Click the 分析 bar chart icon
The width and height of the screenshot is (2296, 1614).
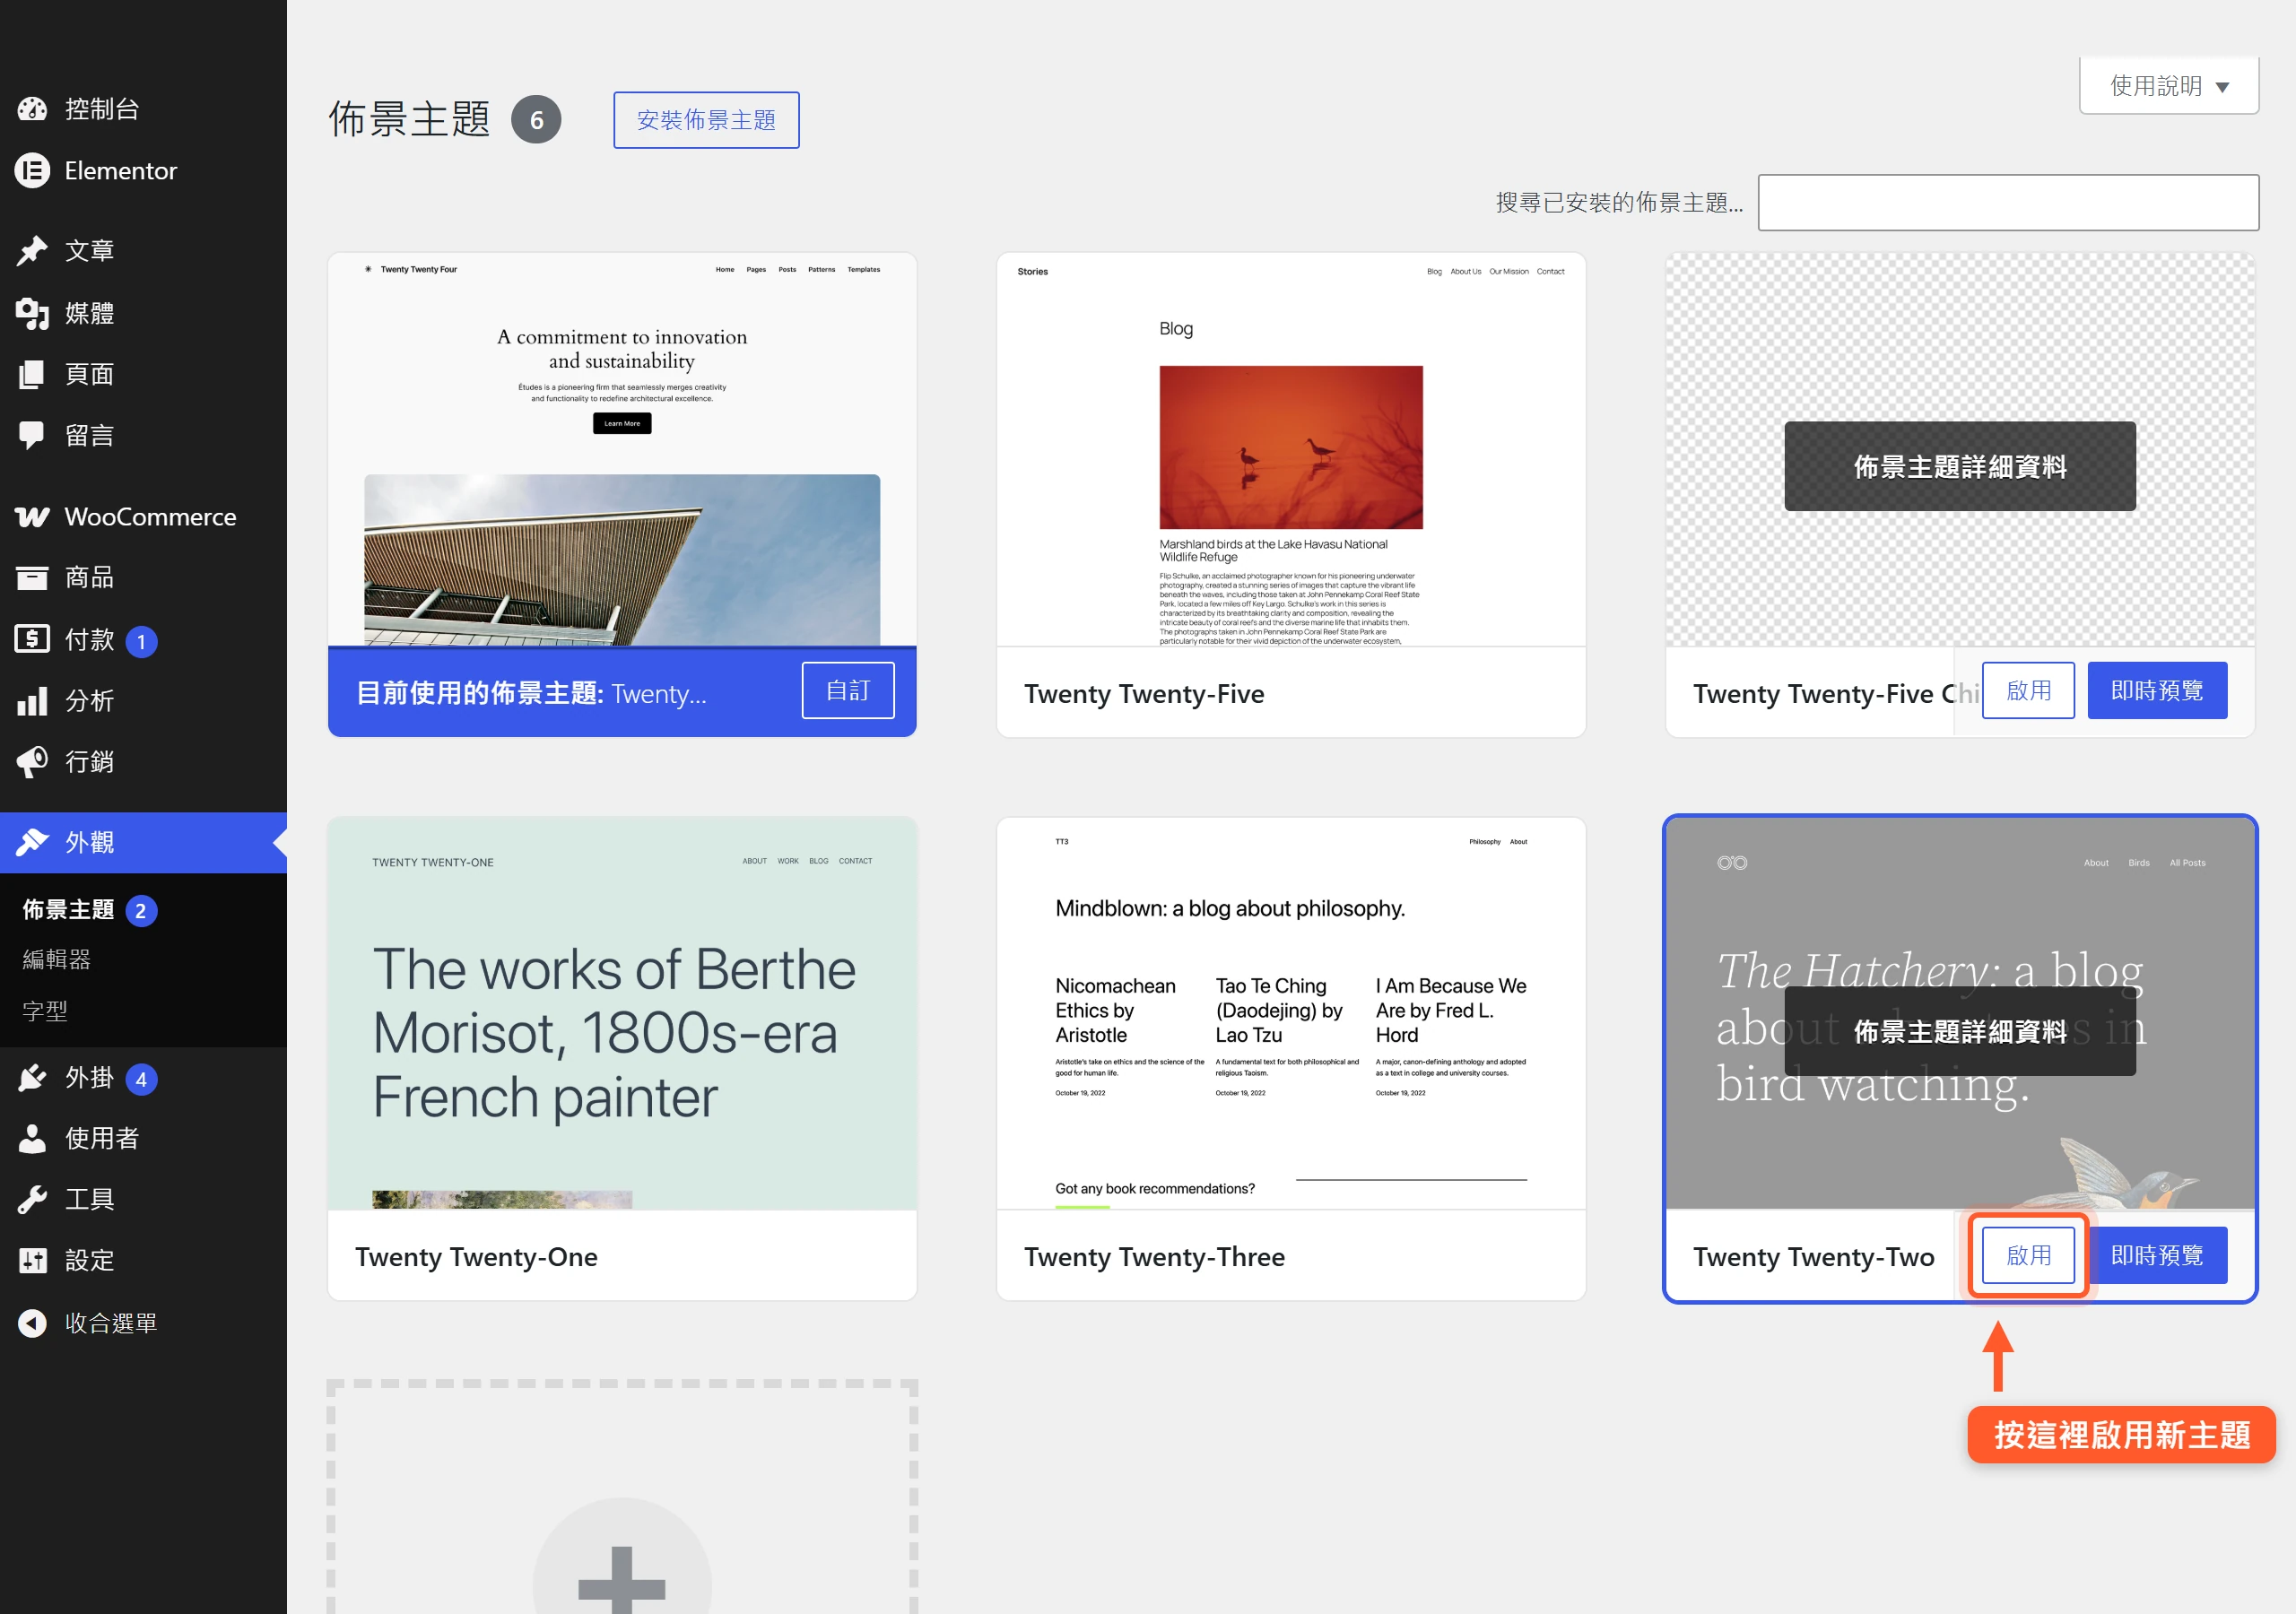(x=32, y=701)
